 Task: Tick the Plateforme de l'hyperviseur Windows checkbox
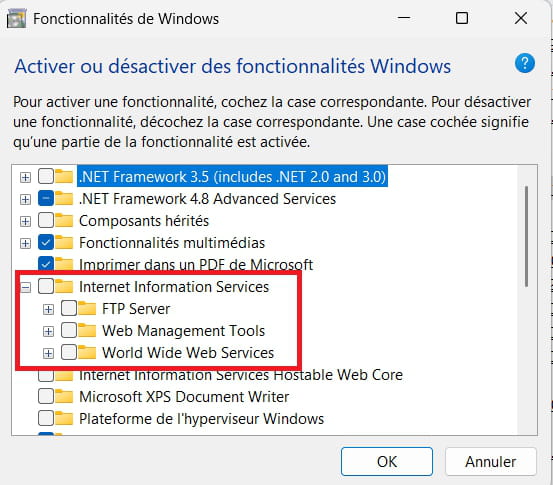[x=46, y=419]
